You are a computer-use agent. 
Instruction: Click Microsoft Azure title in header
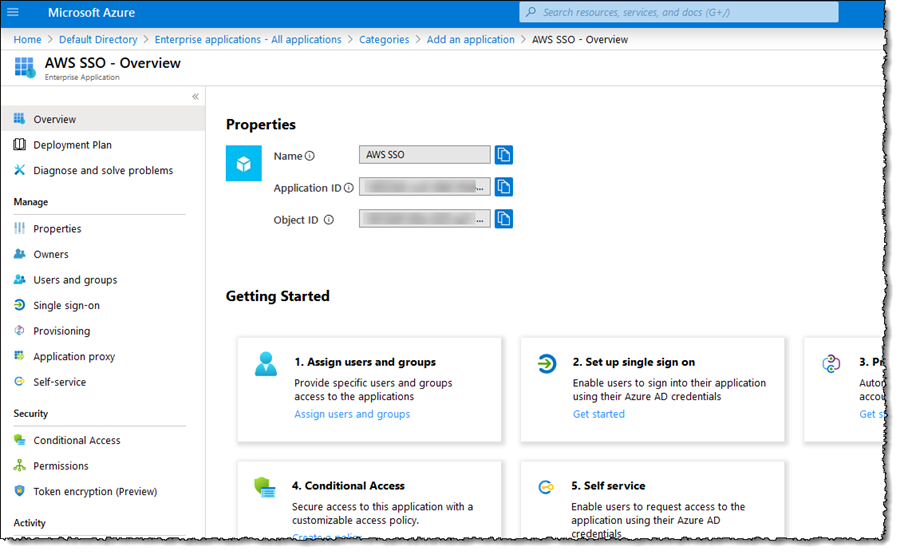click(91, 12)
